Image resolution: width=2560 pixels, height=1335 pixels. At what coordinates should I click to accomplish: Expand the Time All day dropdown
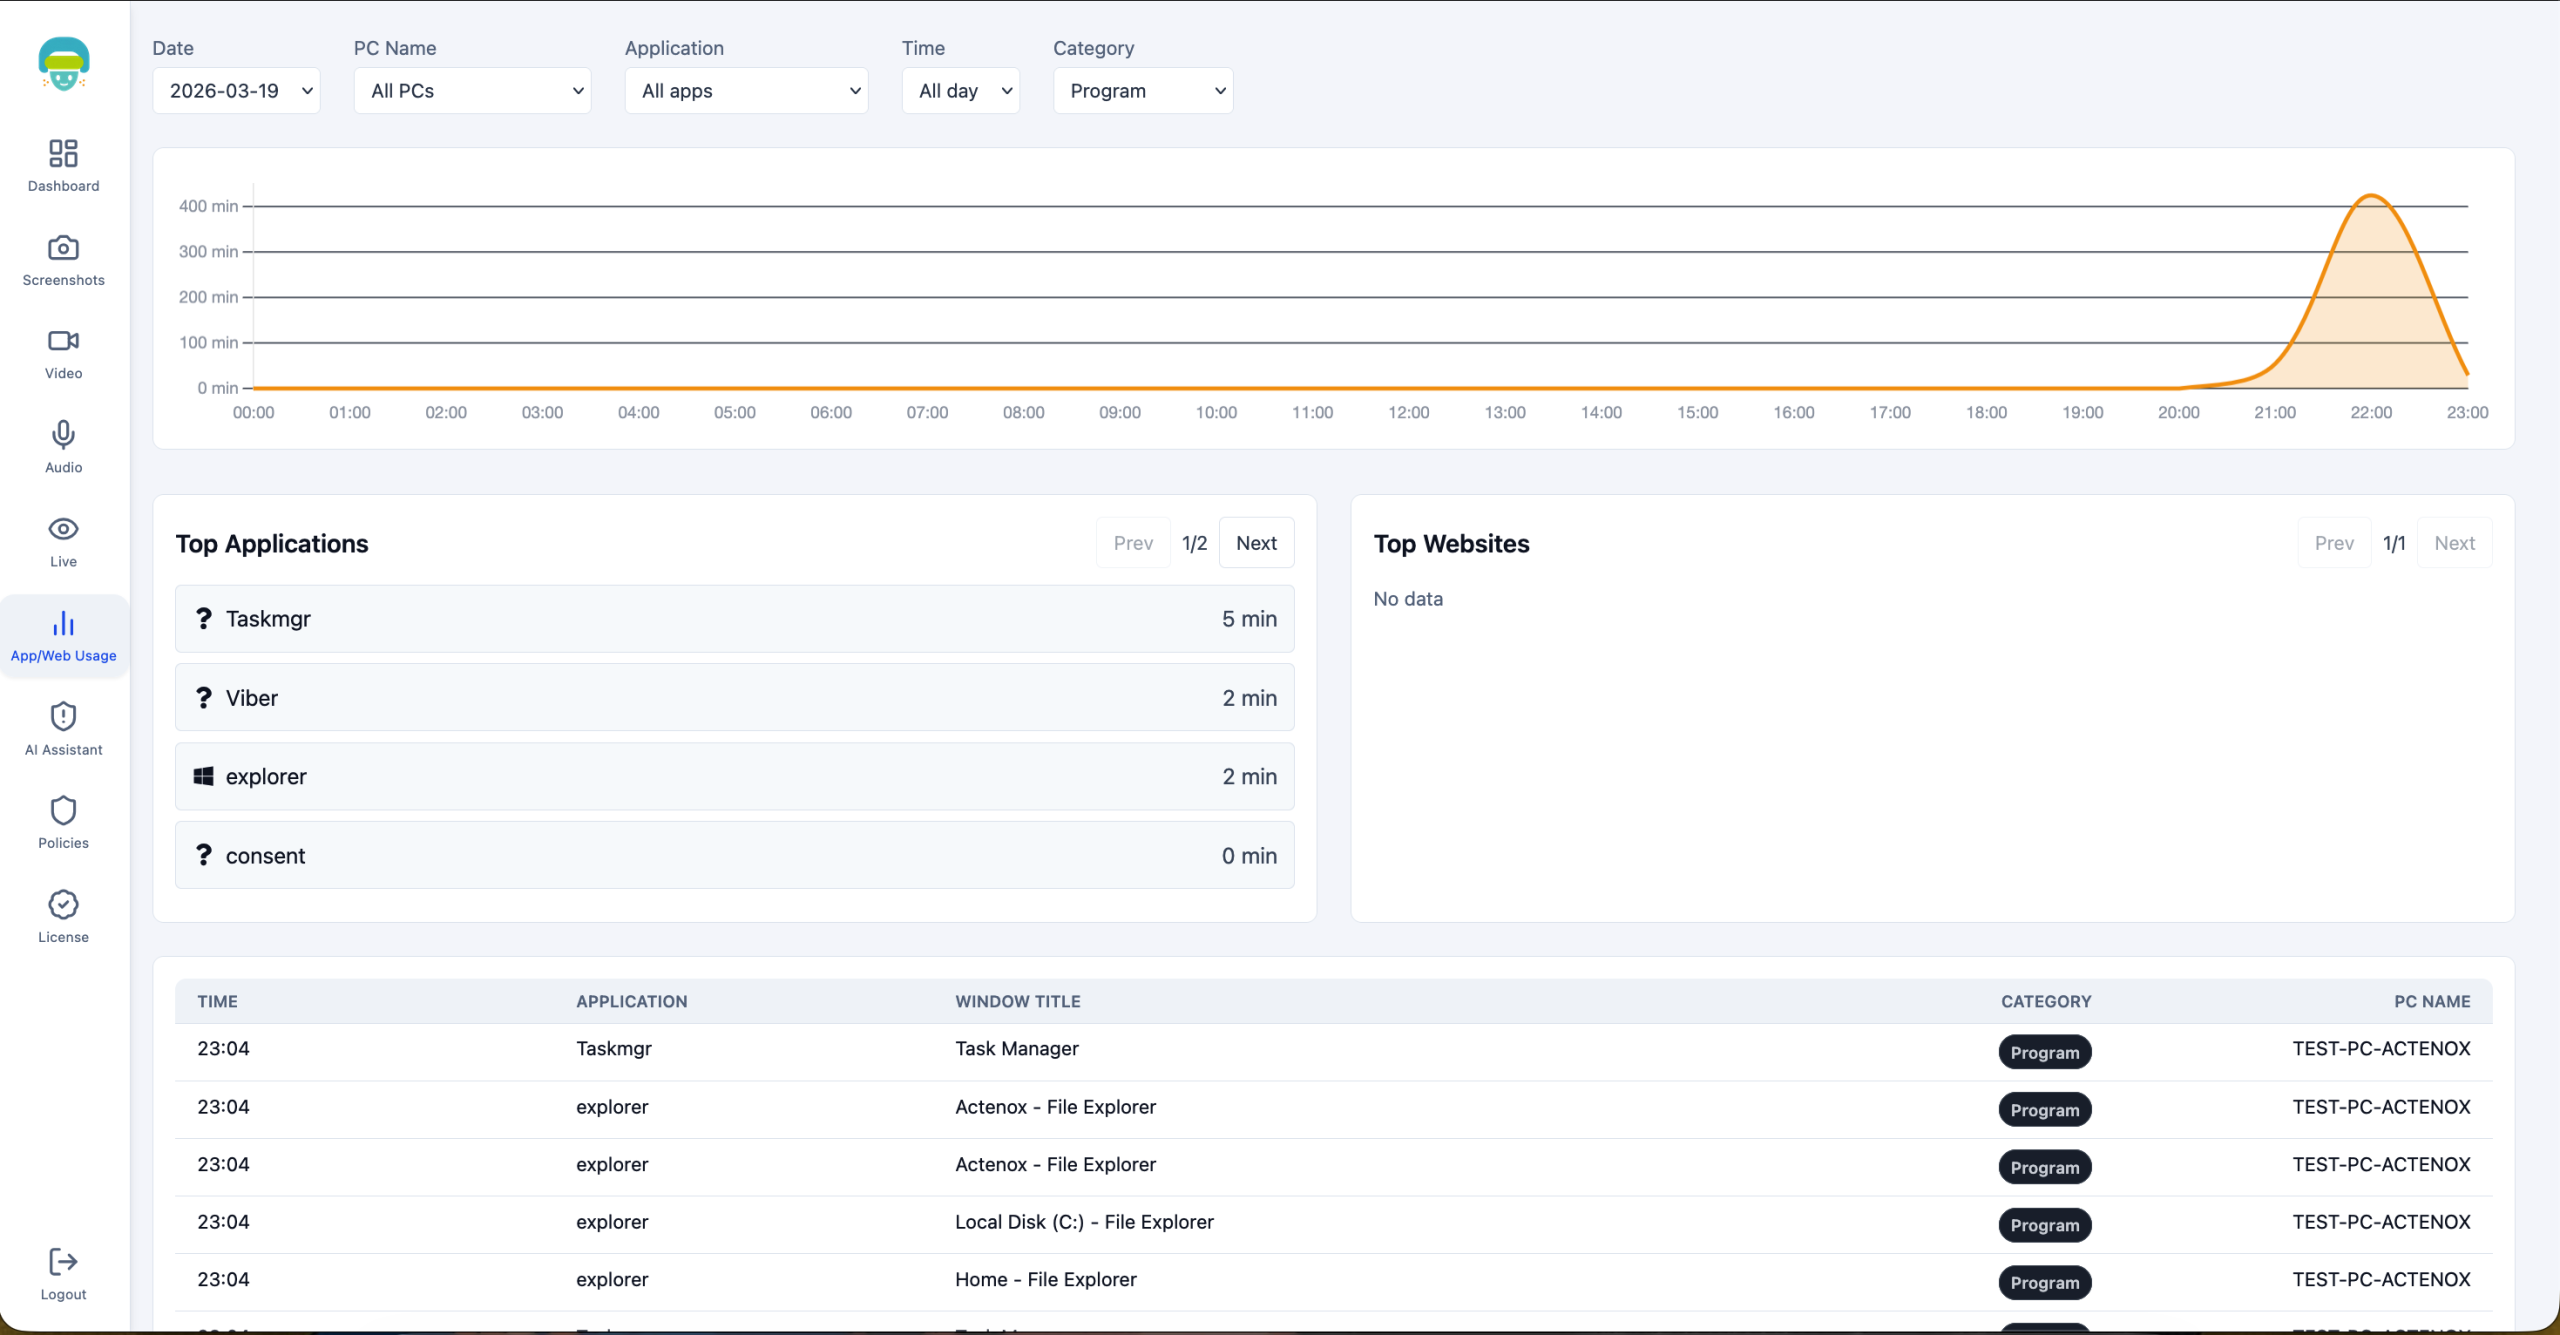pyautogui.click(x=960, y=91)
